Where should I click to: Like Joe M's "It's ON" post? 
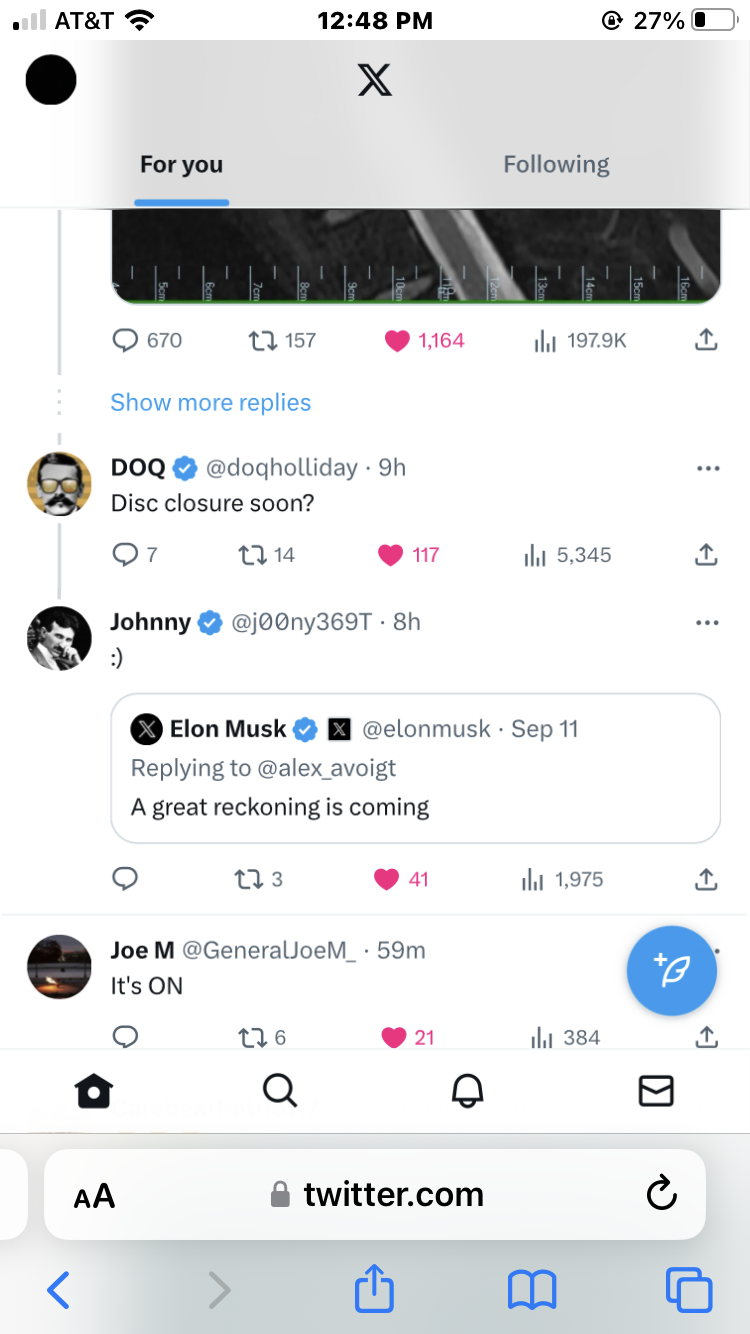tap(394, 1038)
